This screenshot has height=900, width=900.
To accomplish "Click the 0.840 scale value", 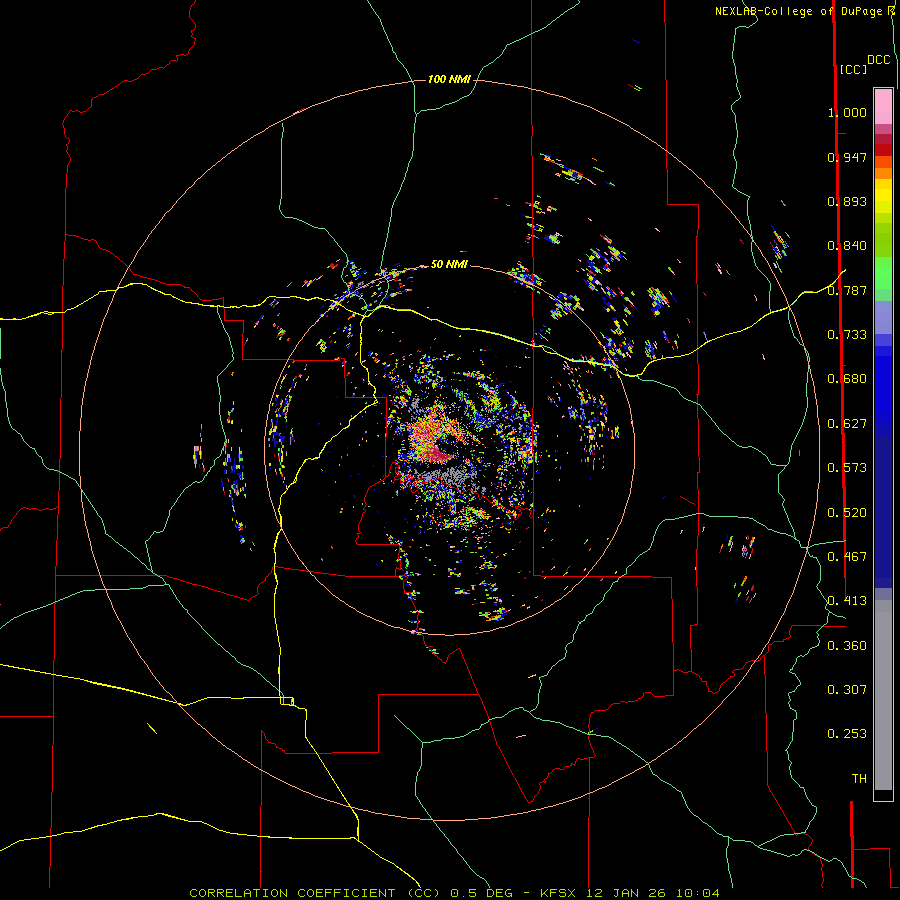I will click(x=847, y=246).
